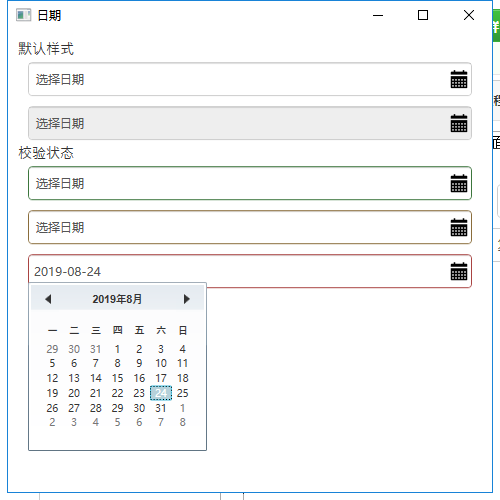Viewport: 500px width, 500px height.
Task: Choose greyed day 8 of next month
Action: pos(183,422)
